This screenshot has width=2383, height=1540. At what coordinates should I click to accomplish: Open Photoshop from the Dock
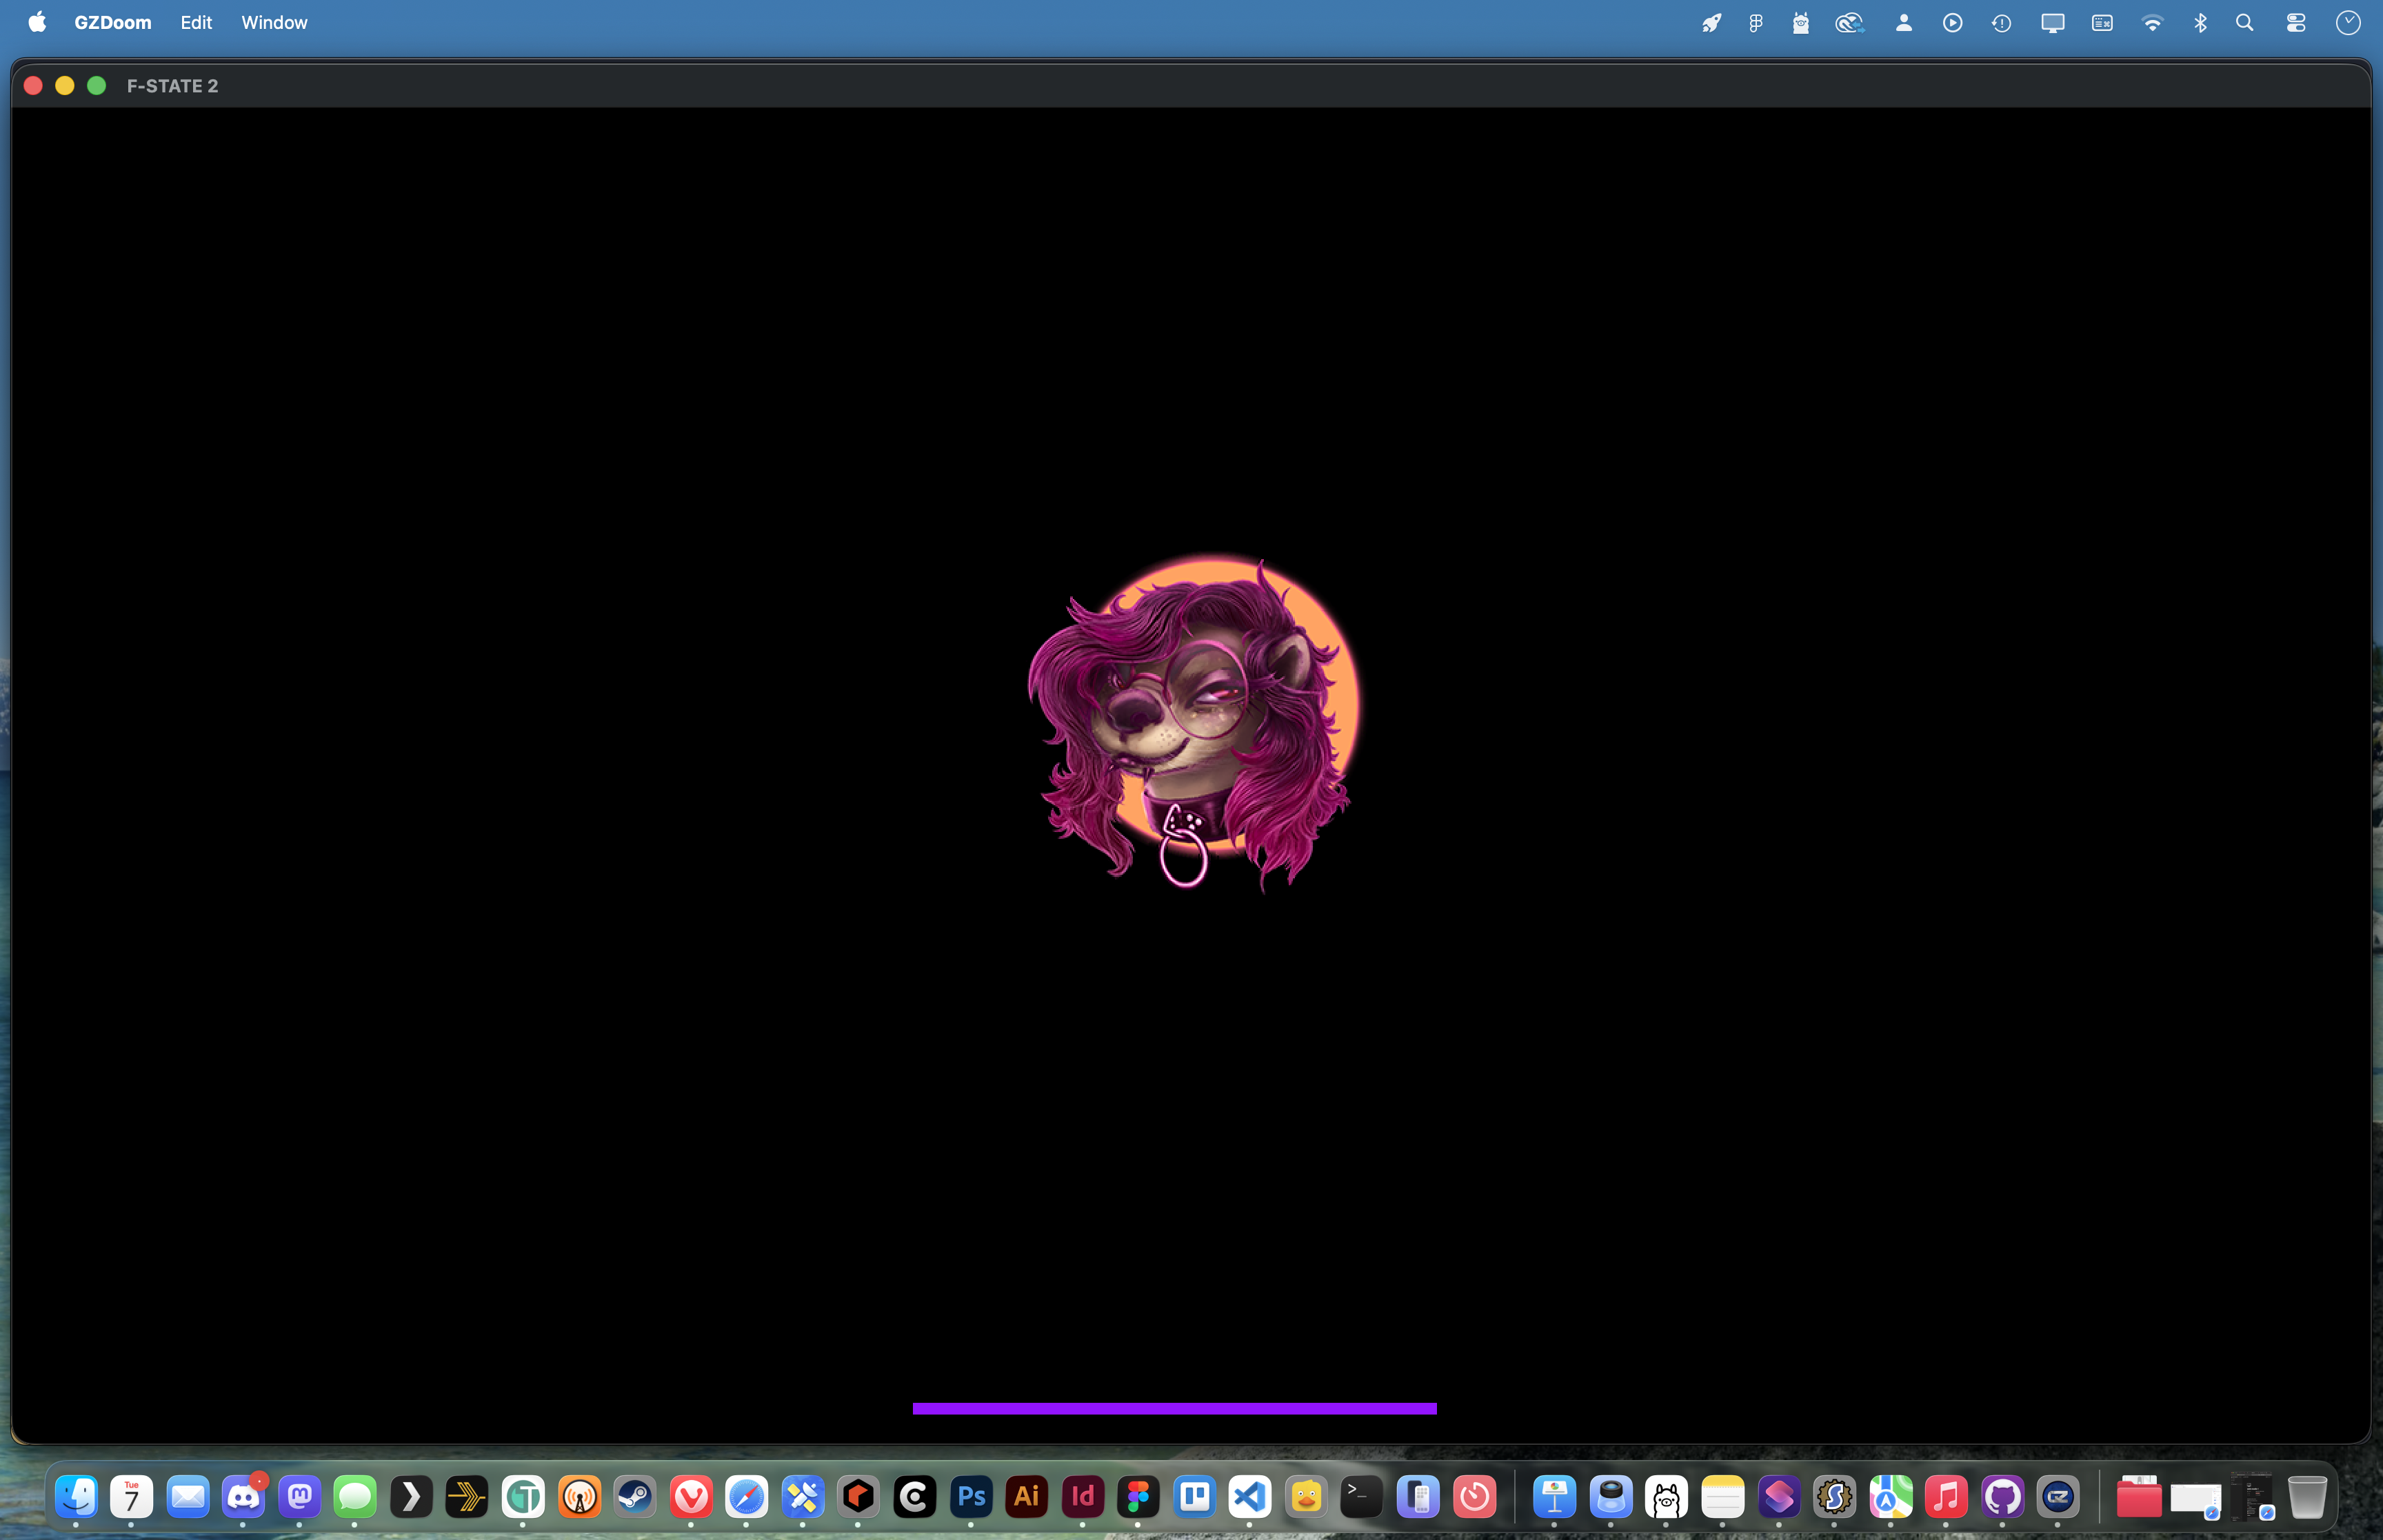(971, 1497)
